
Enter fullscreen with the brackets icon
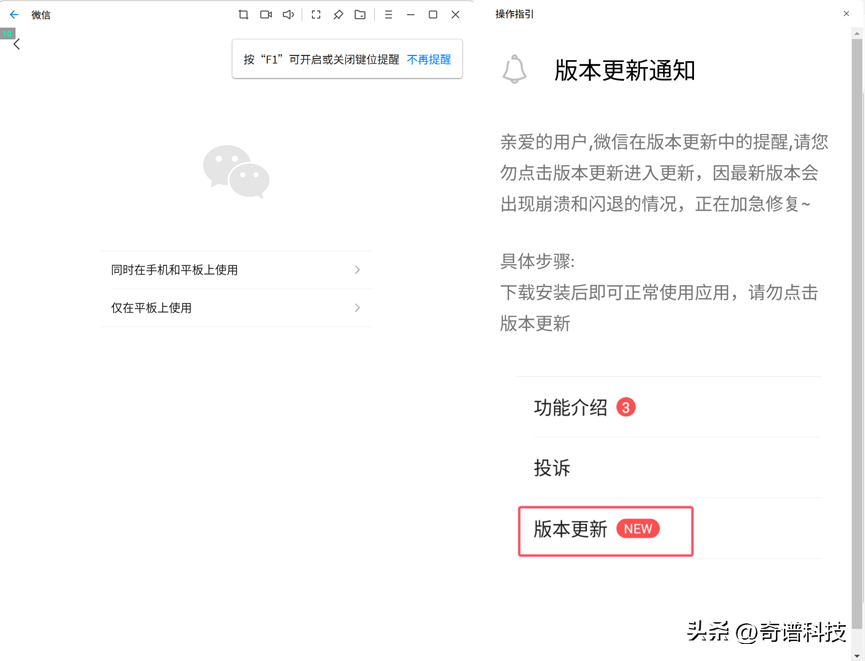pyautogui.click(x=316, y=15)
